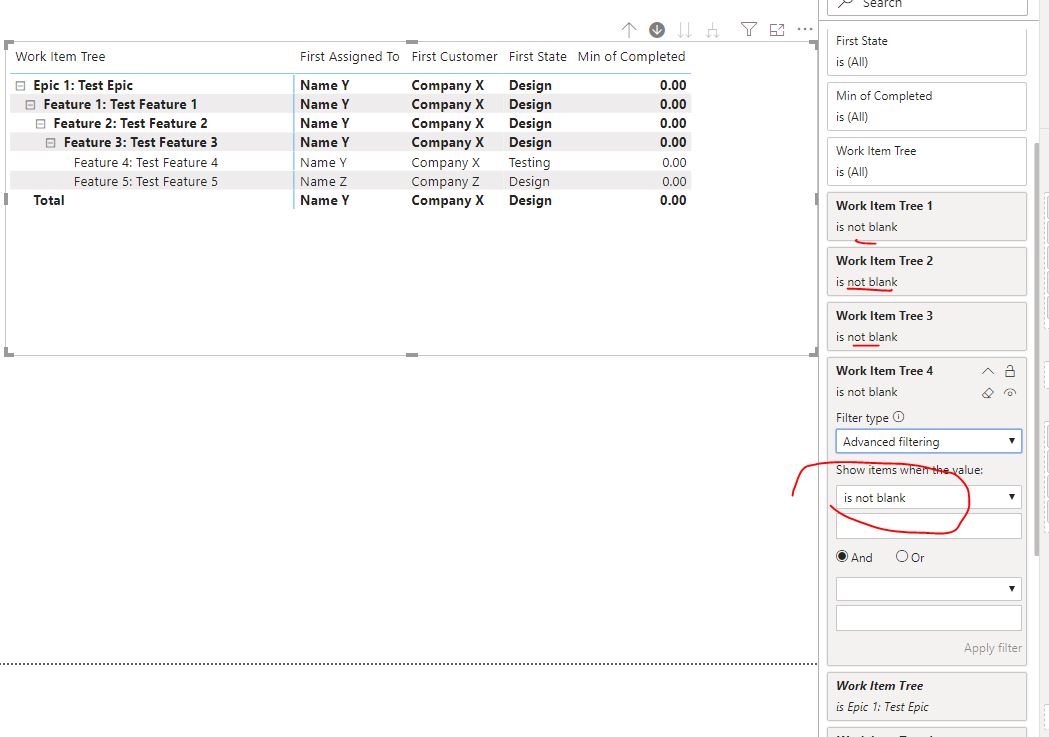Screen dimensions: 1049x737
Task: Collapse the Work Item Tree 4 filter card
Action: click(987, 371)
